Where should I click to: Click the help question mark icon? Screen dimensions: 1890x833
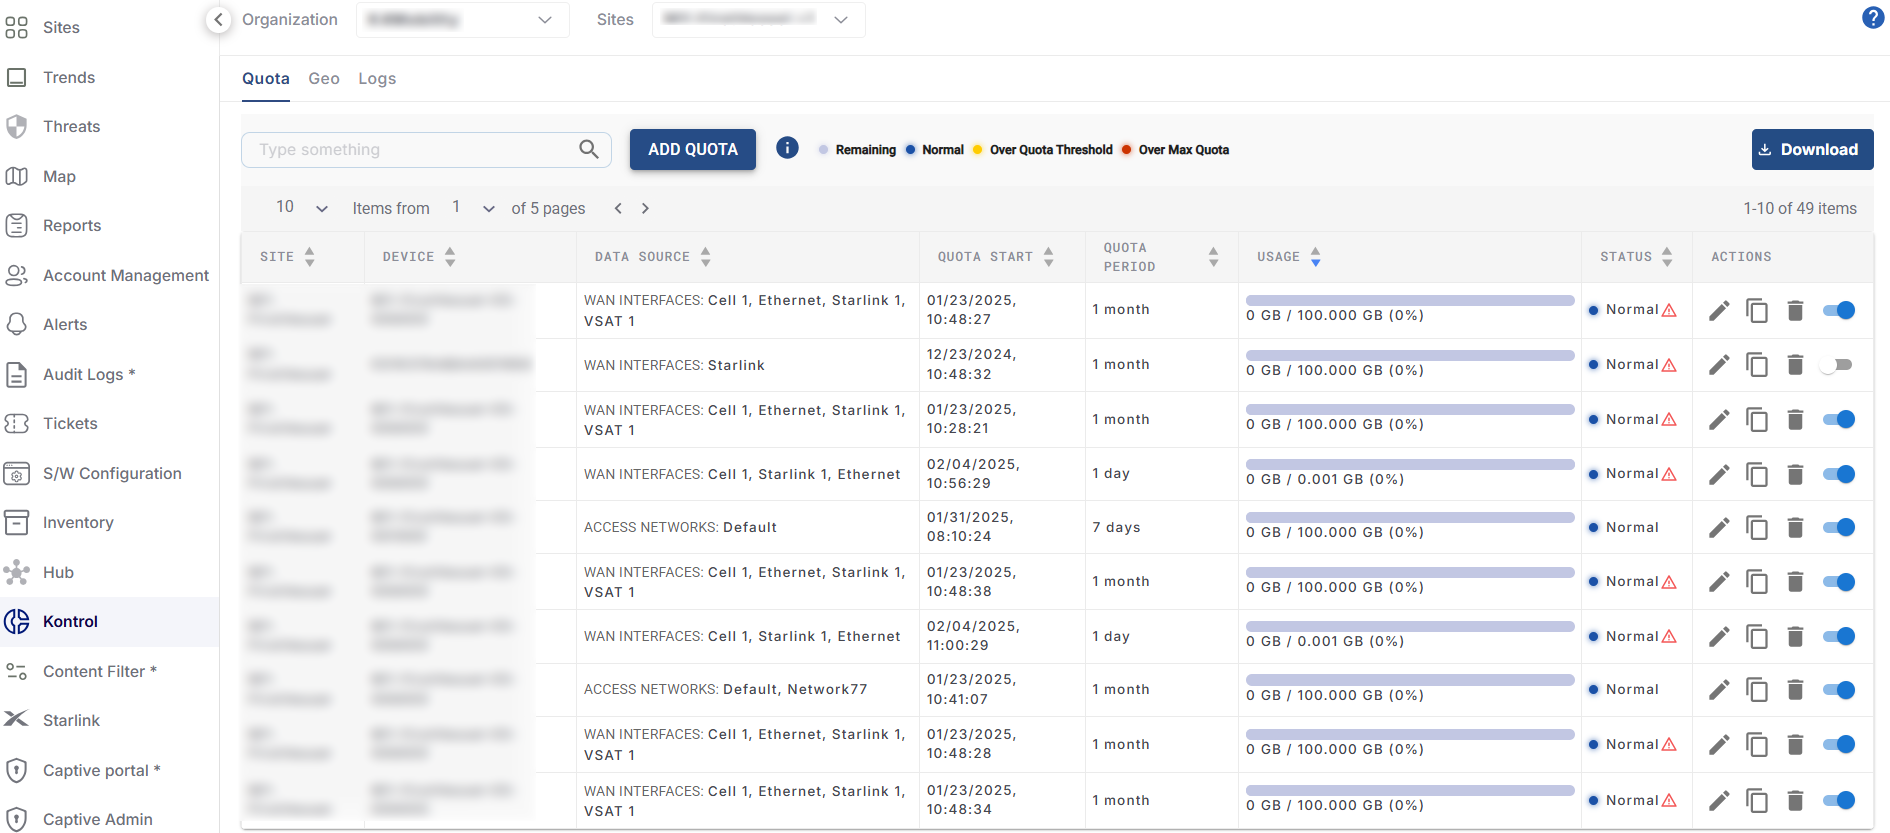tap(1872, 18)
